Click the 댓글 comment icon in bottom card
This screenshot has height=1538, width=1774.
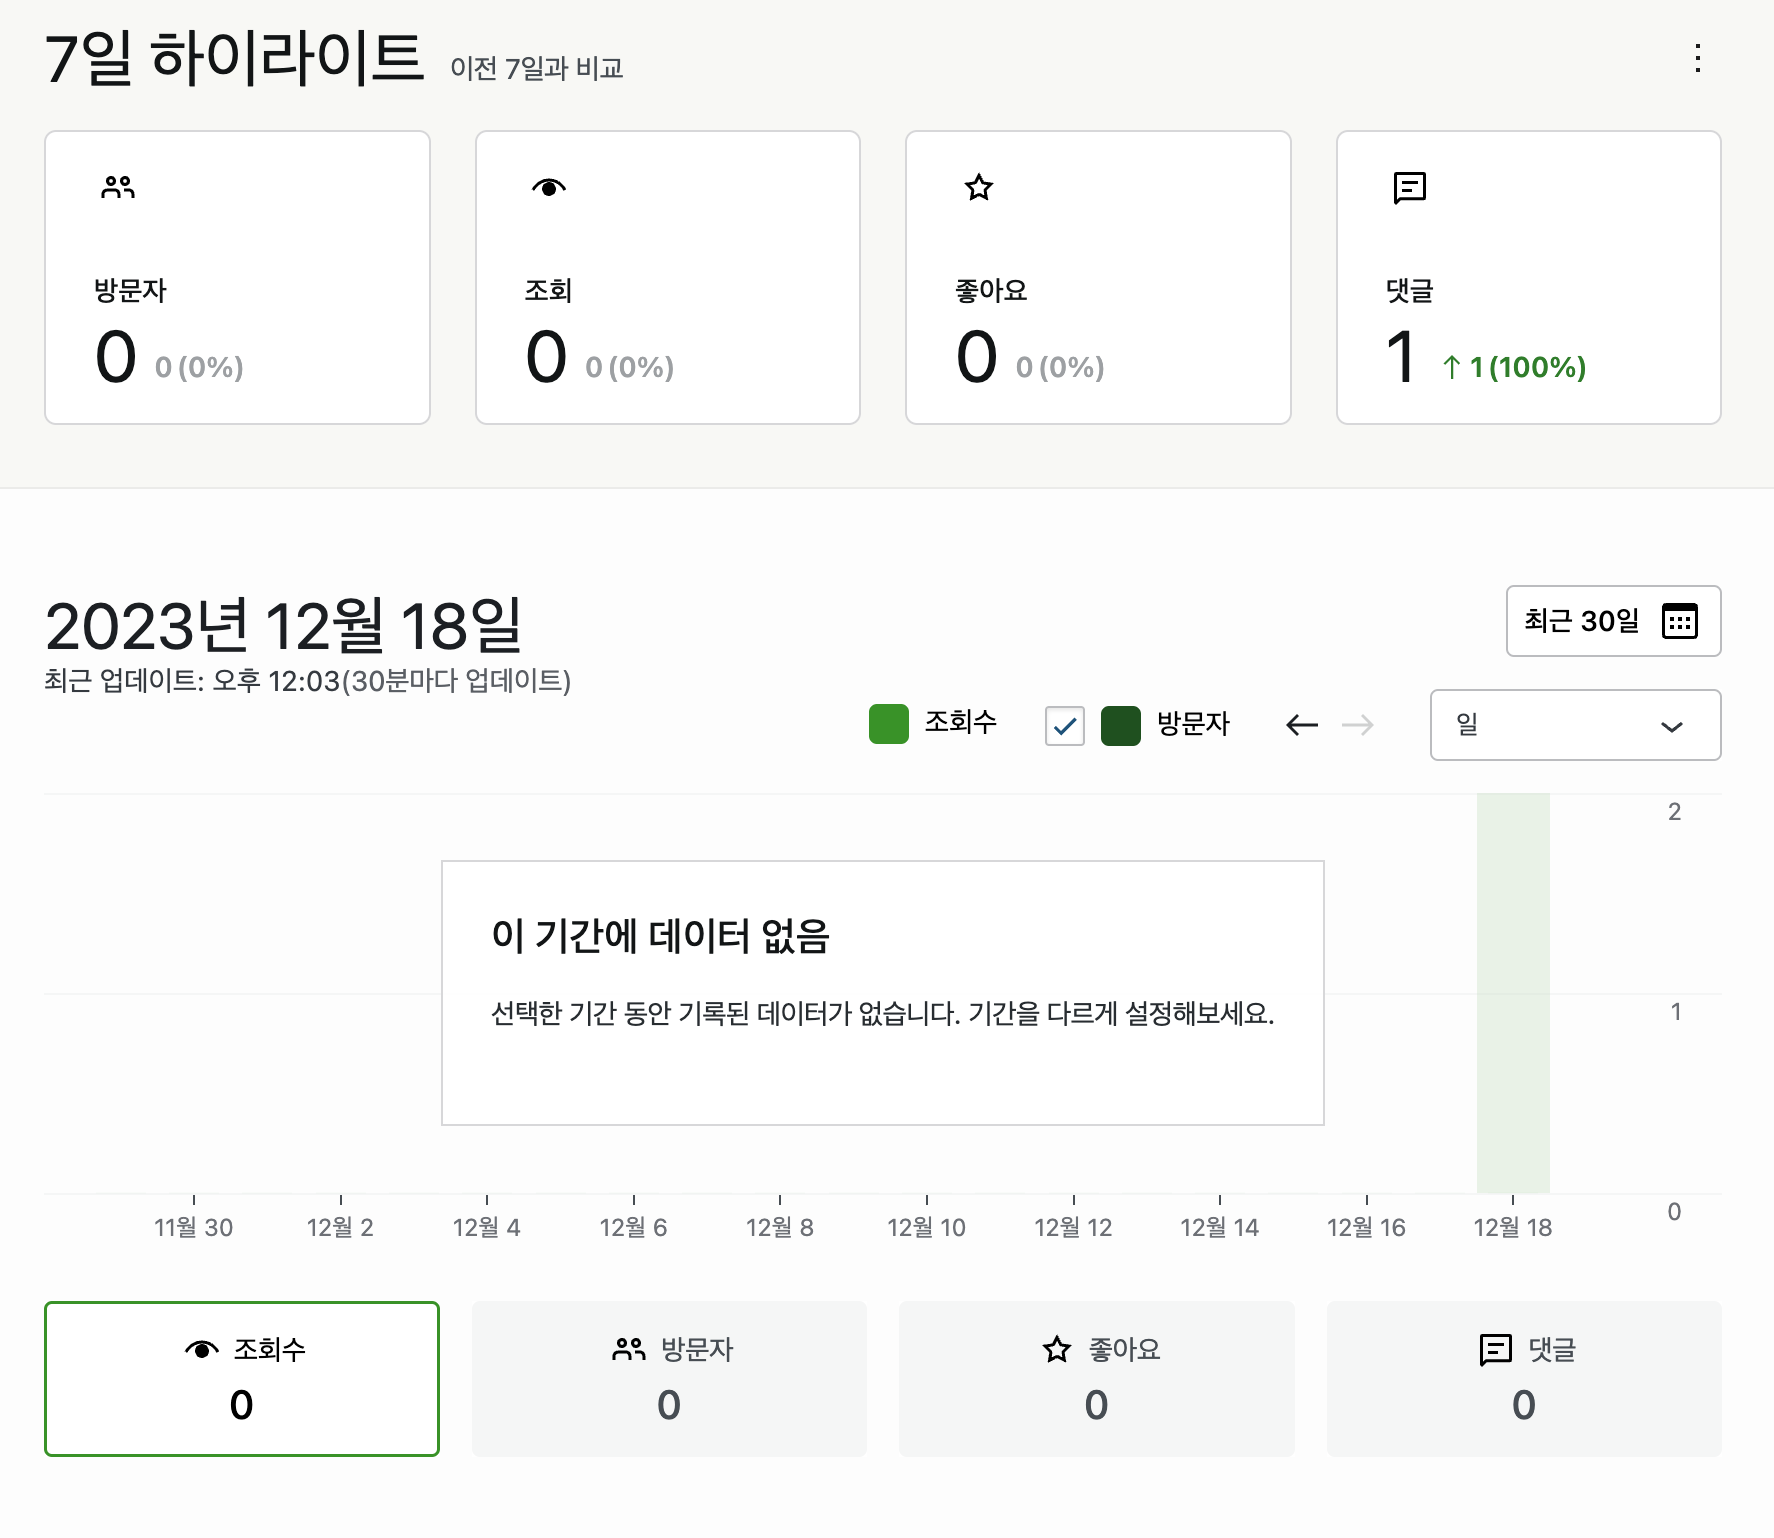[x=1493, y=1348]
